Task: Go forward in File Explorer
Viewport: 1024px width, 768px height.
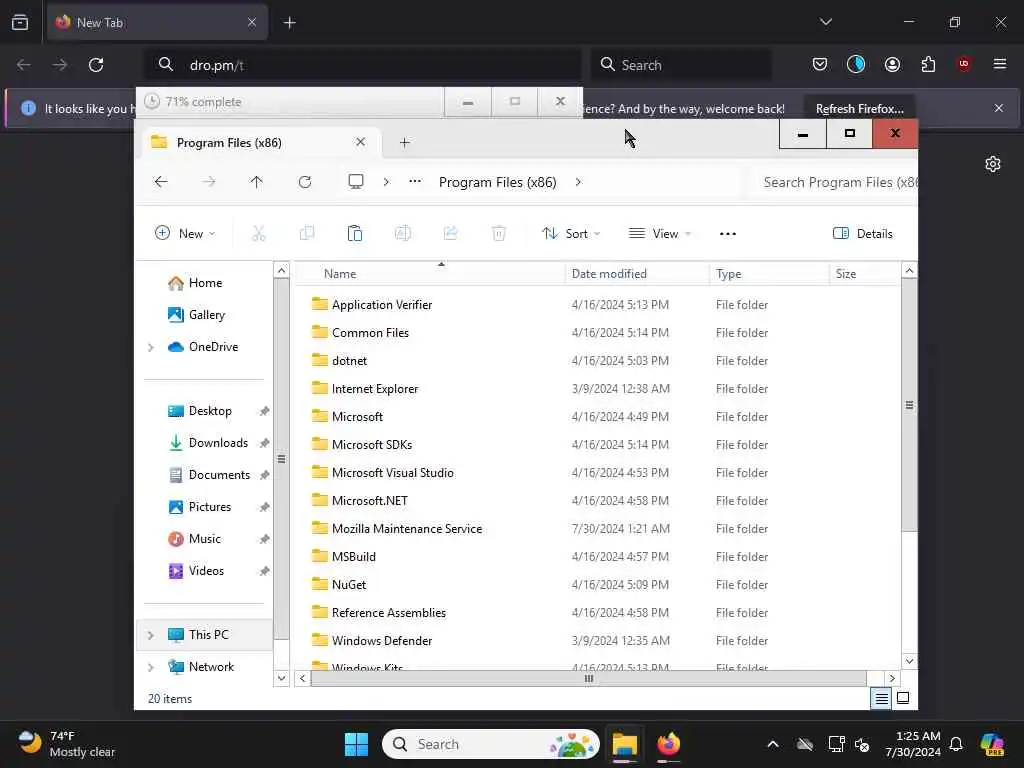Action: (208, 182)
